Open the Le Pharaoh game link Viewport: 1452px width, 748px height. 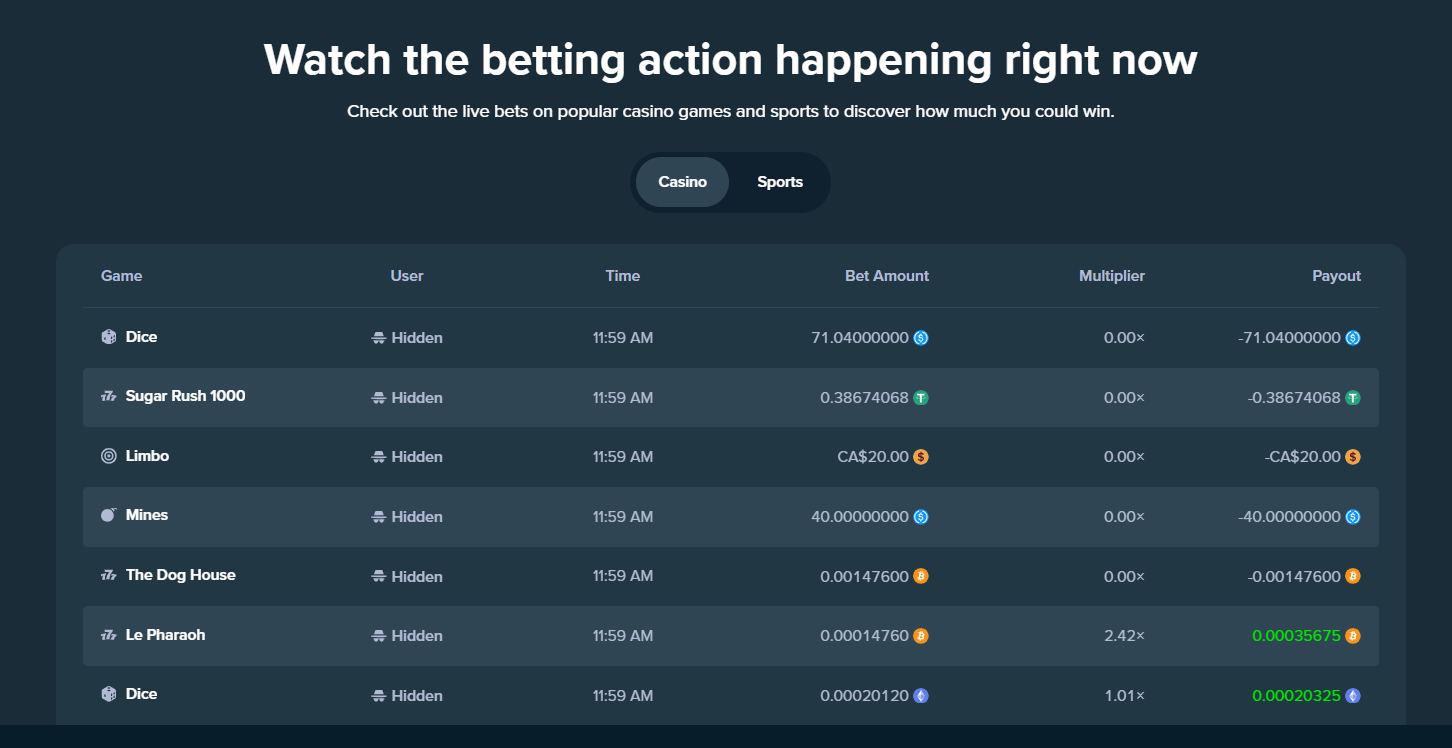coord(165,635)
